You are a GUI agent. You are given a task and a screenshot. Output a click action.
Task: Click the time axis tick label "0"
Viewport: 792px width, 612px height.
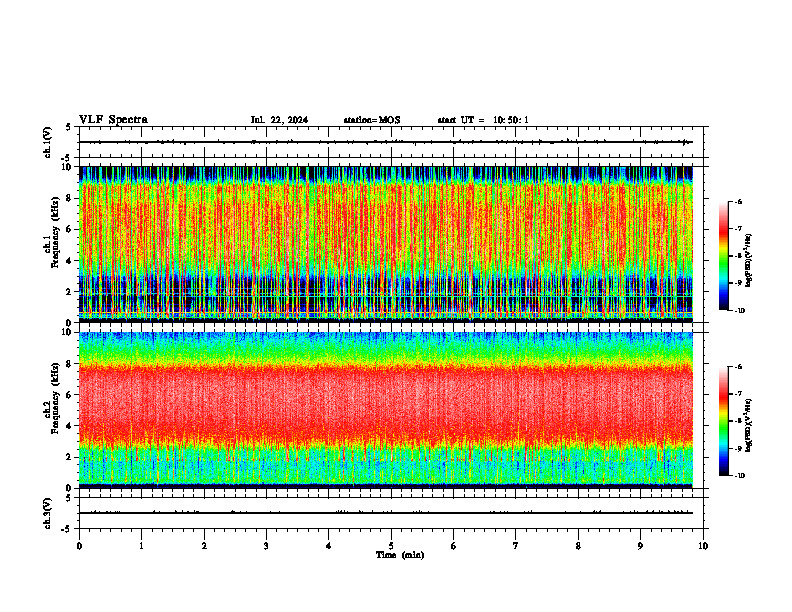(79, 546)
